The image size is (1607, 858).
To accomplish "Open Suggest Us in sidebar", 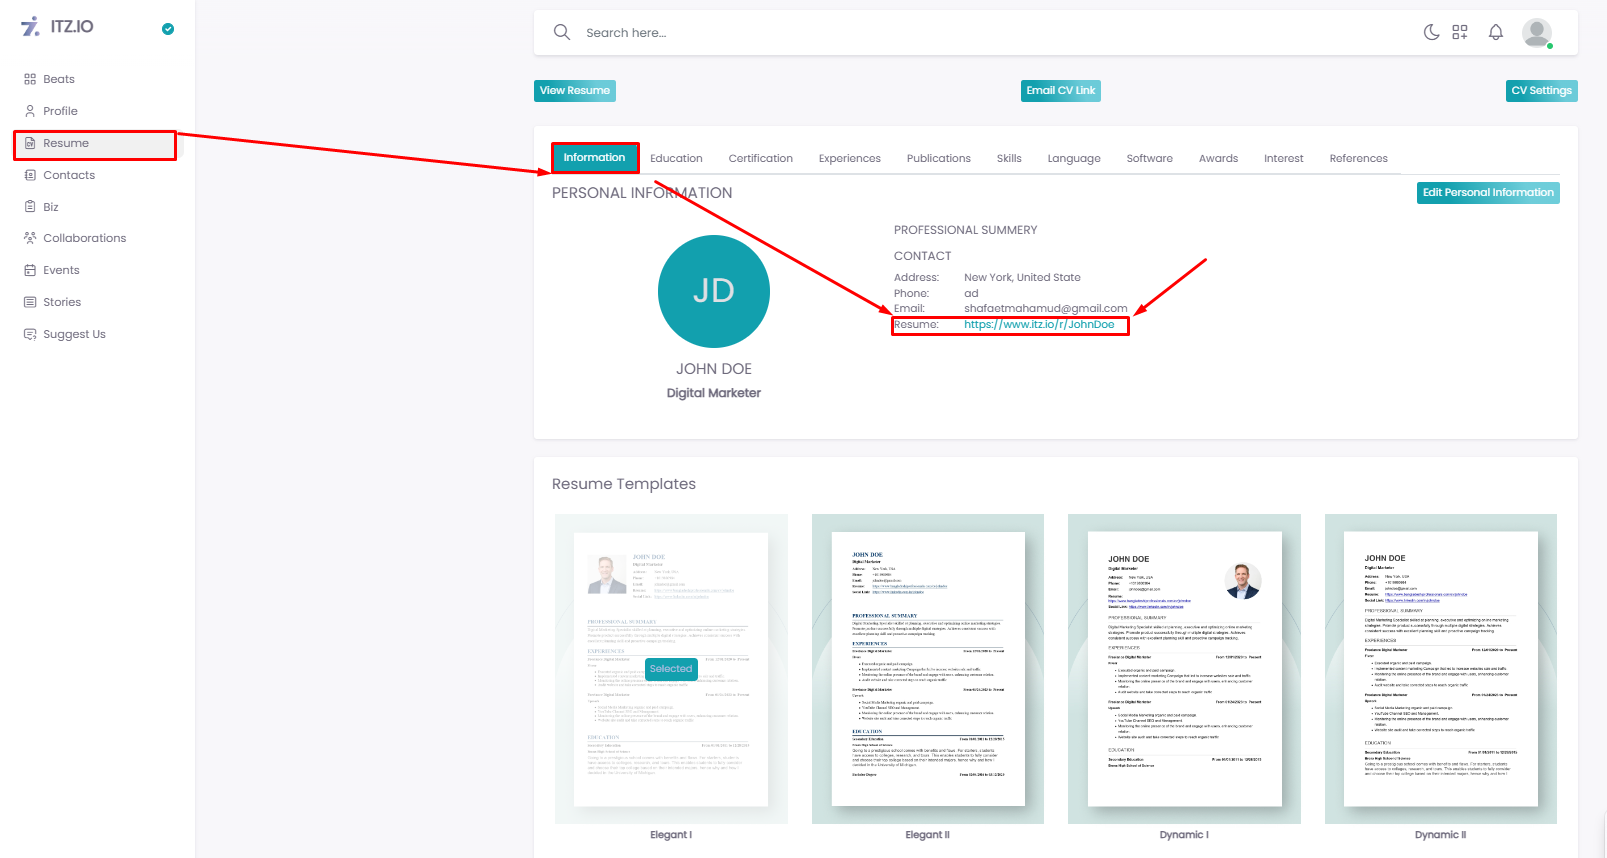I will tap(74, 334).
